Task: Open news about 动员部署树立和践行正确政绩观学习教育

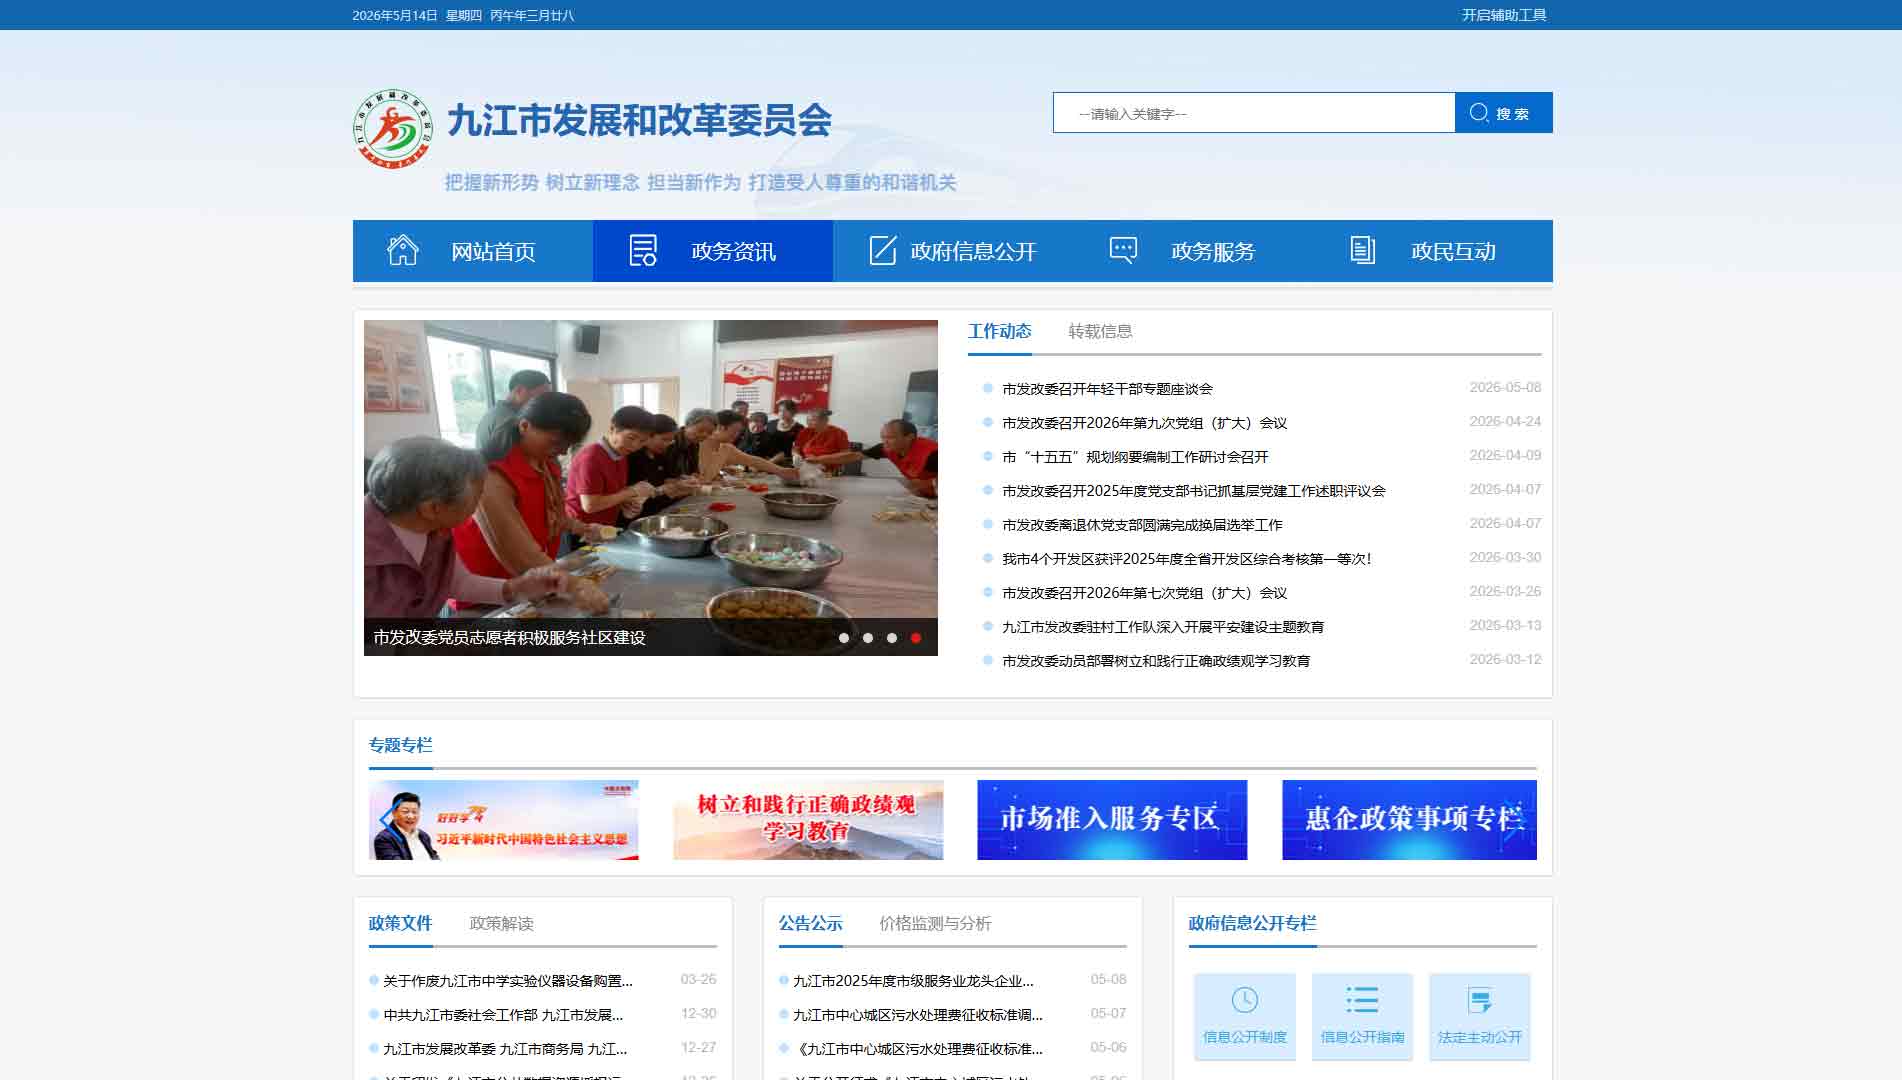Action: coord(1156,661)
